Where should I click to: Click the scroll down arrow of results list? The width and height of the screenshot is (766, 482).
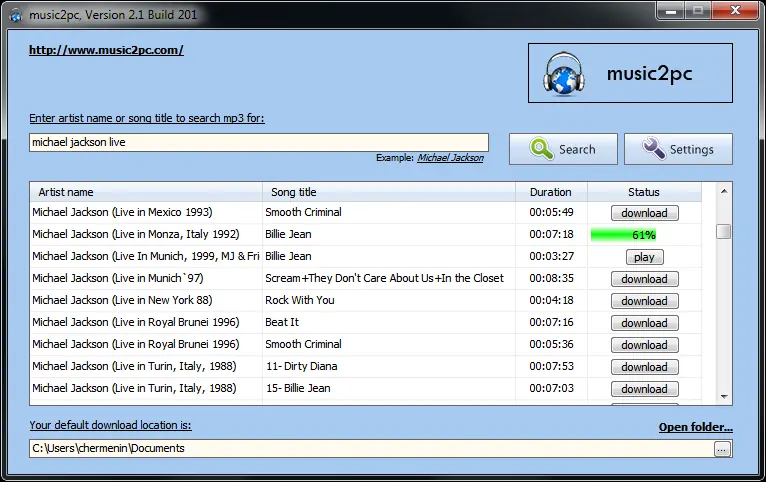click(x=724, y=397)
